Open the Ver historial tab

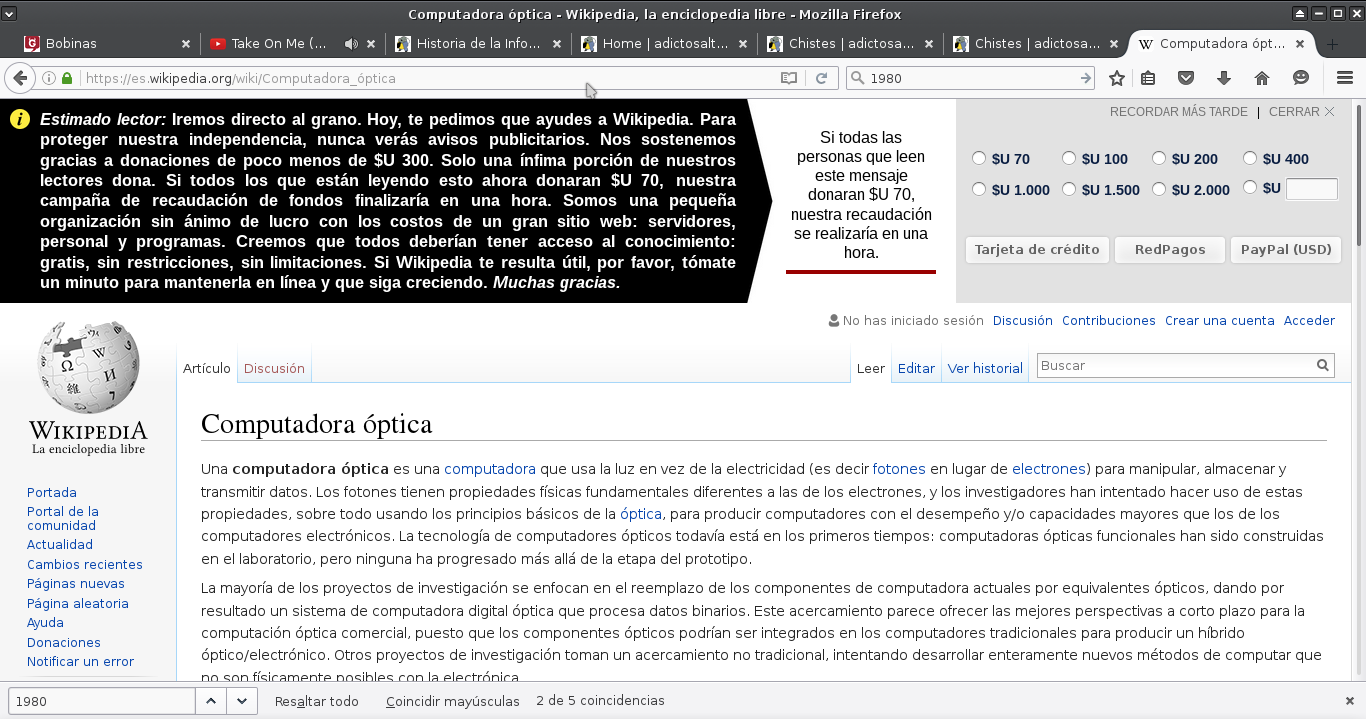point(985,368)
